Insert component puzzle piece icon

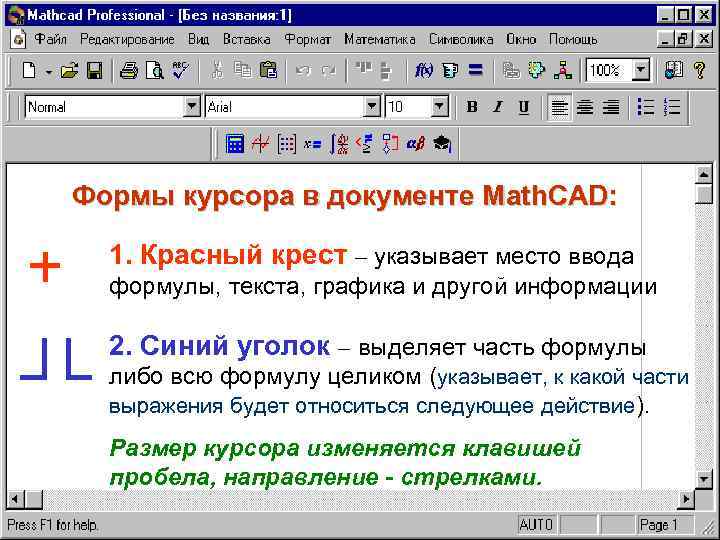pos(536,71)
